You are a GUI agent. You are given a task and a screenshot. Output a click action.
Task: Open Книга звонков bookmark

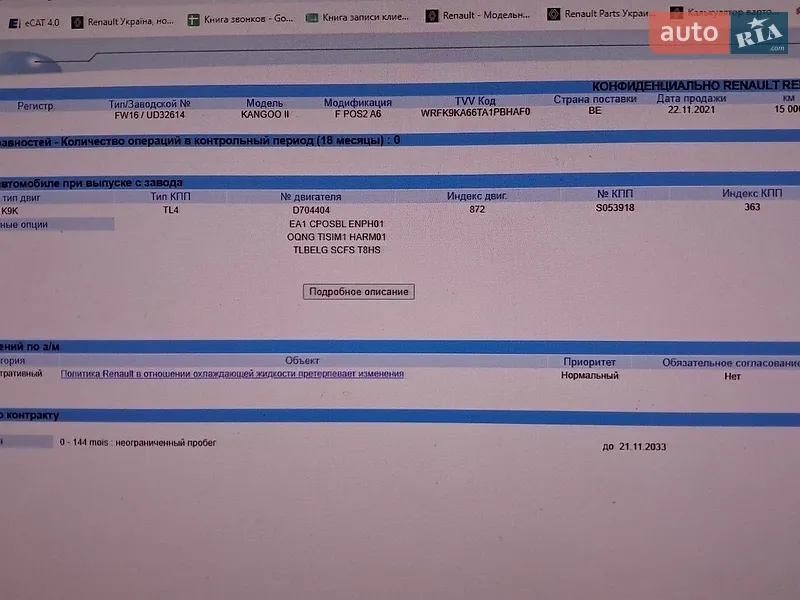241,19
